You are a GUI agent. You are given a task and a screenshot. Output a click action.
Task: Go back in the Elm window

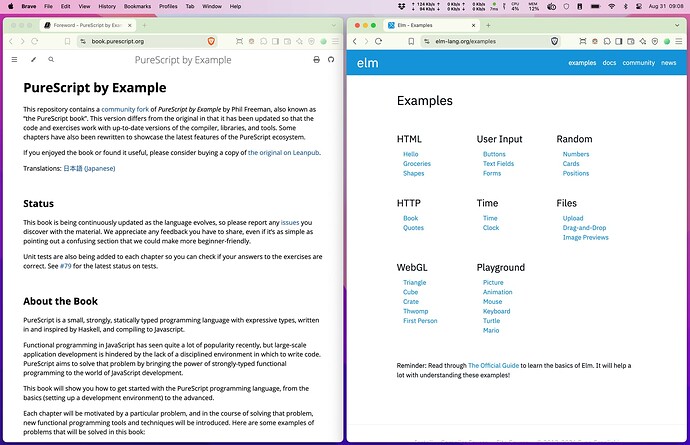(355, 41)
